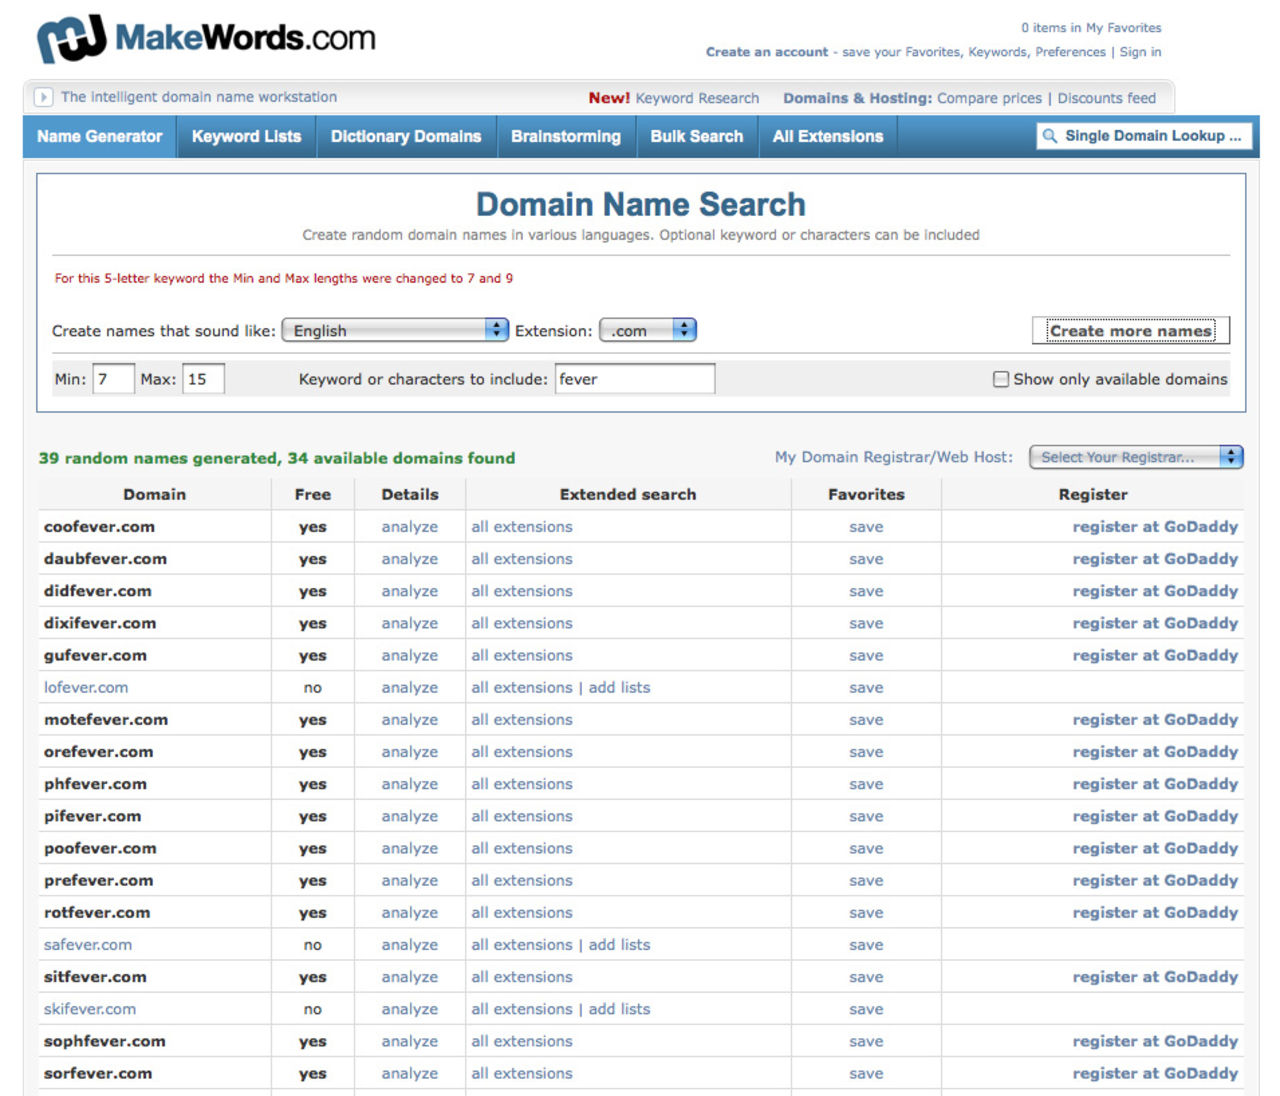
Task: Open Select Your Registrar dropdown
Action: pos(1135,457)
